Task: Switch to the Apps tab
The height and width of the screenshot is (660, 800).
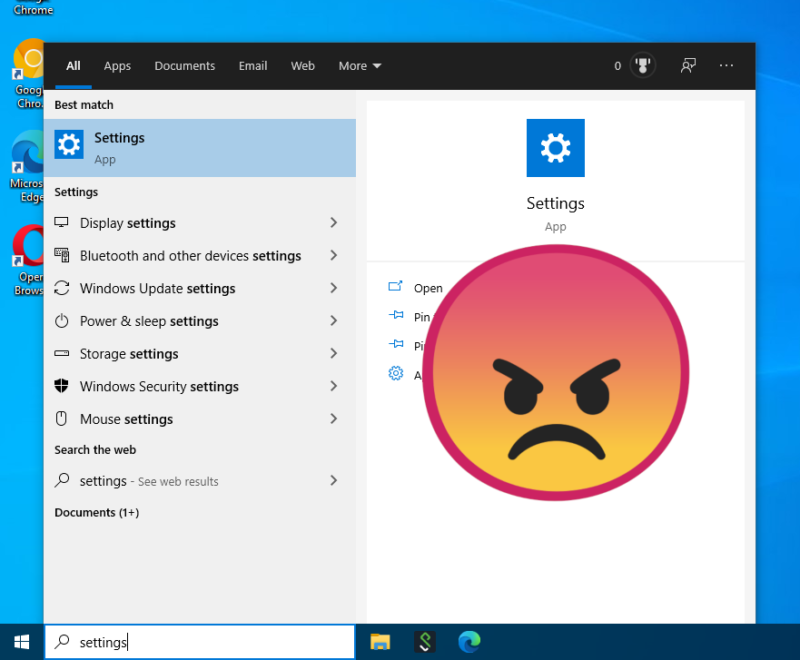Action: click(x=117, y=66)
